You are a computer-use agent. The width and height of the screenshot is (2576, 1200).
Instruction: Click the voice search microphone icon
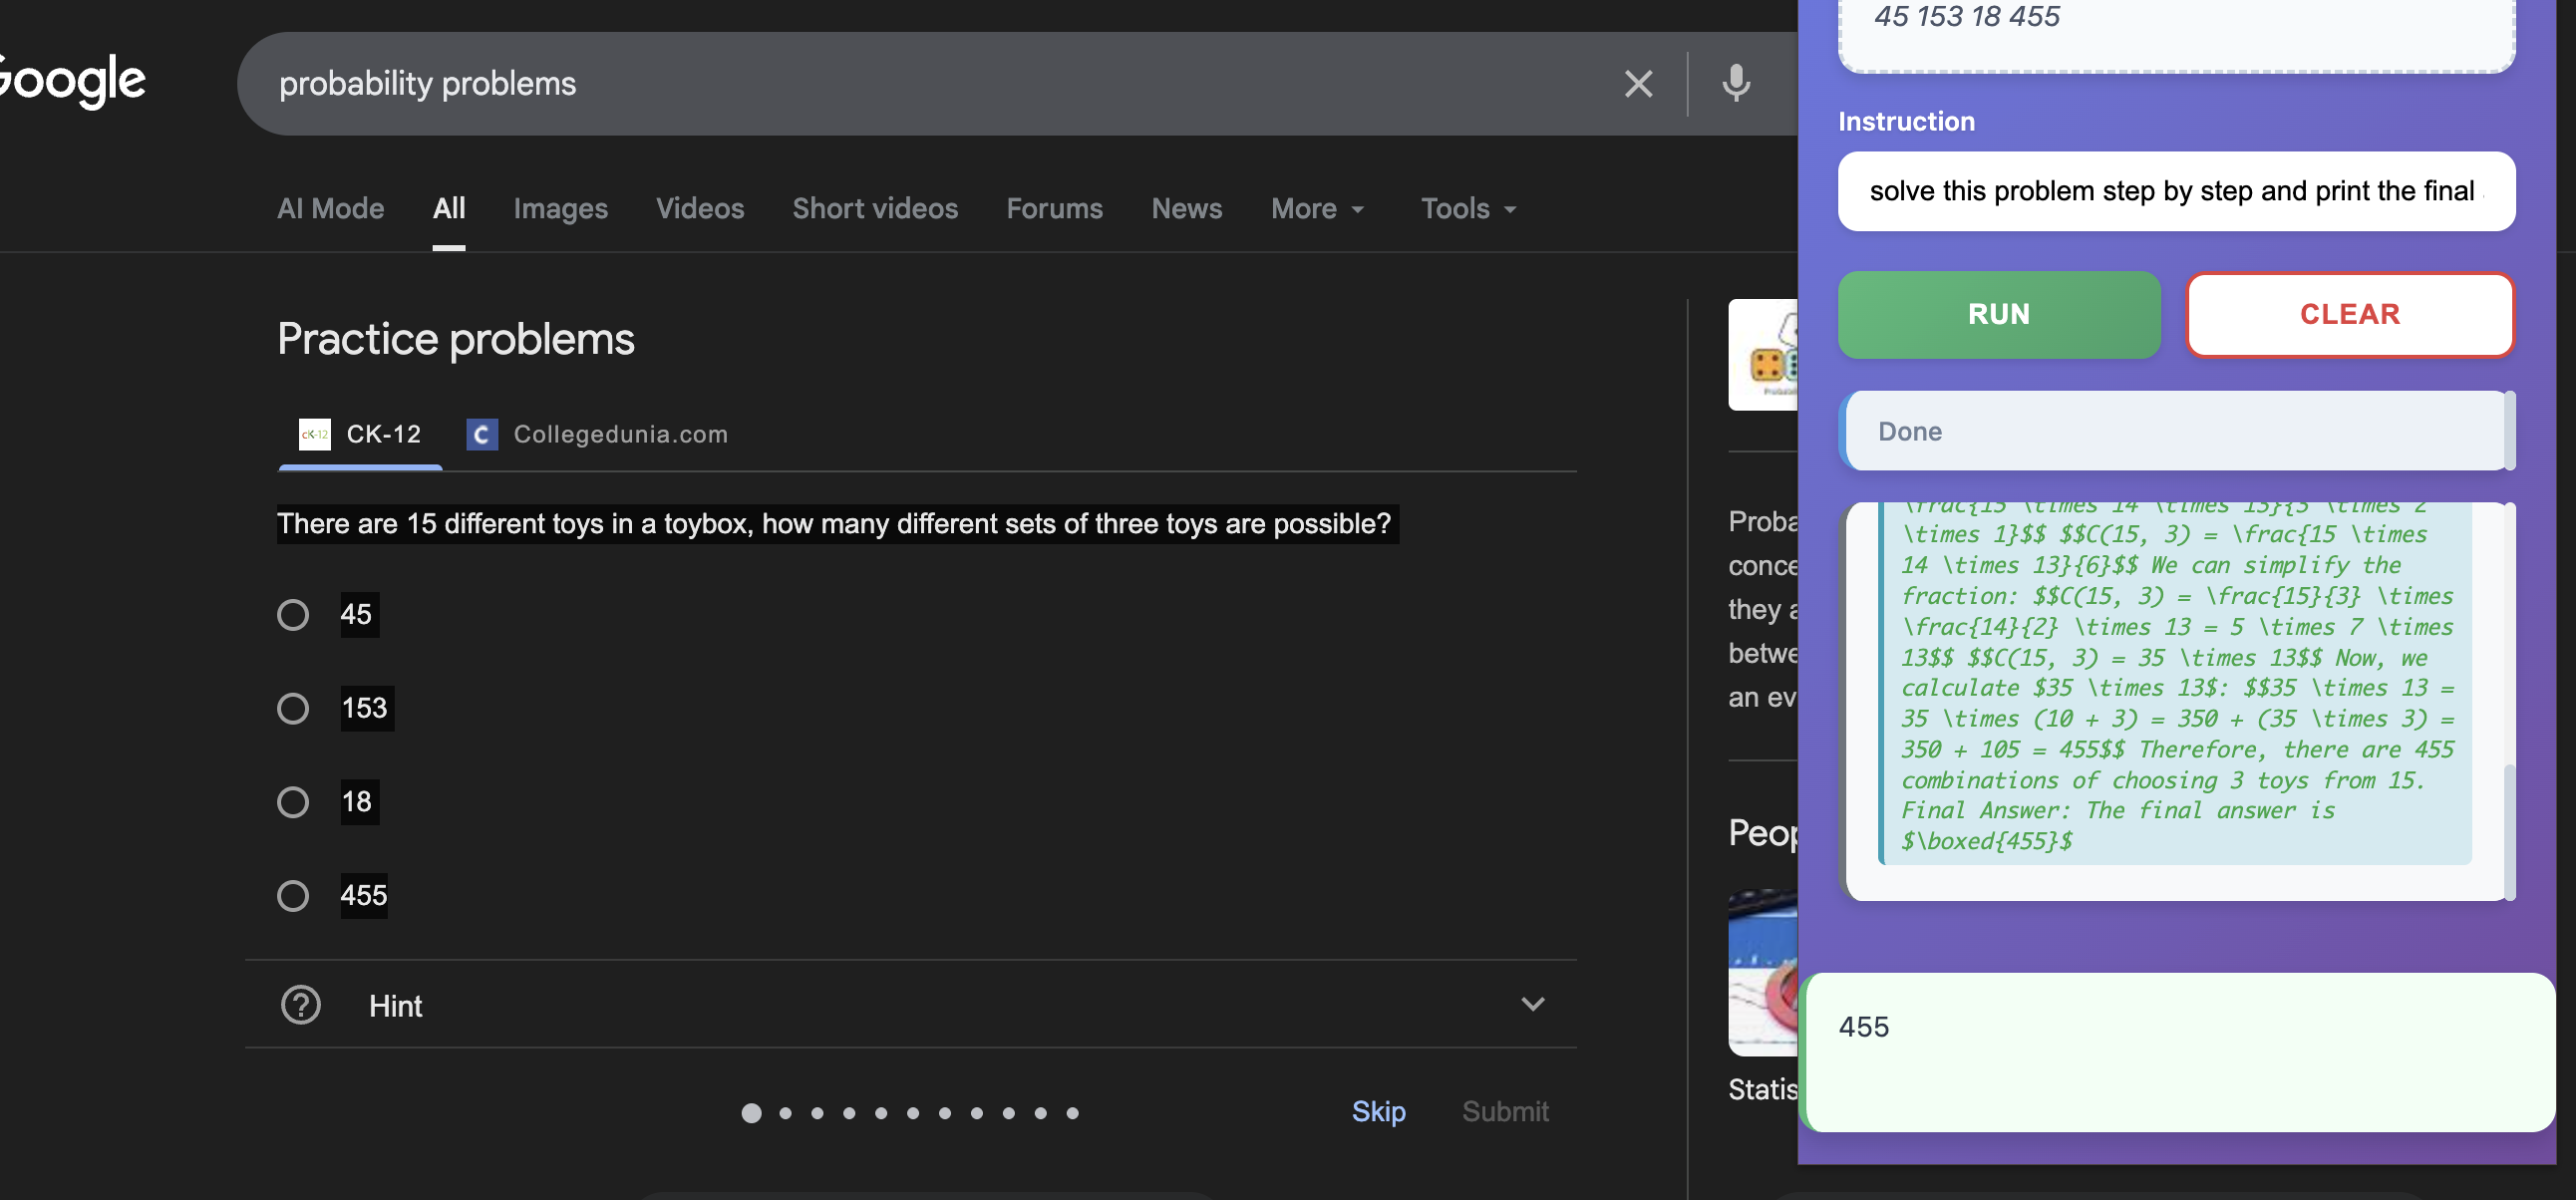pyautogui.click(x=1735, y=84)
